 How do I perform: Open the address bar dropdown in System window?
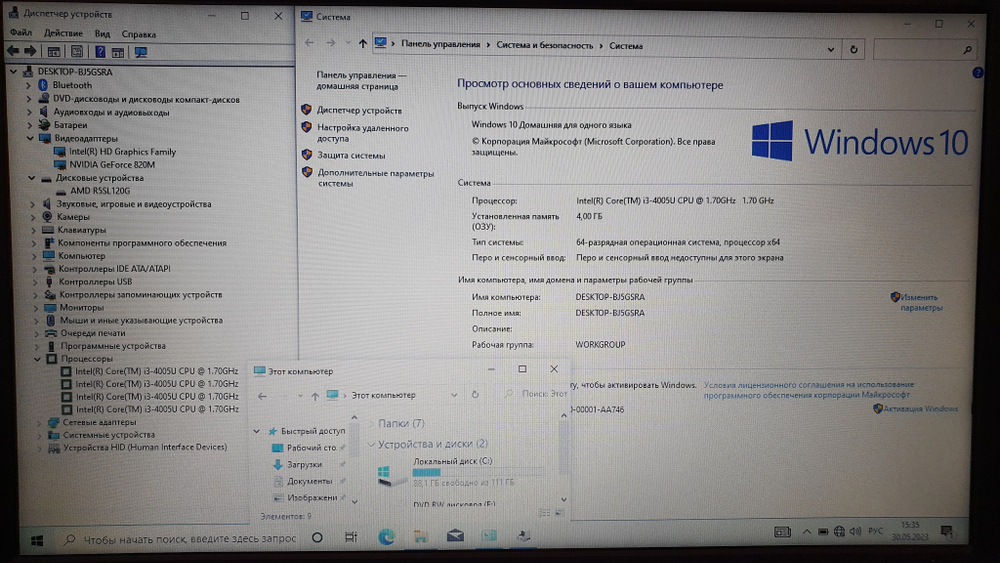[830, 49]
